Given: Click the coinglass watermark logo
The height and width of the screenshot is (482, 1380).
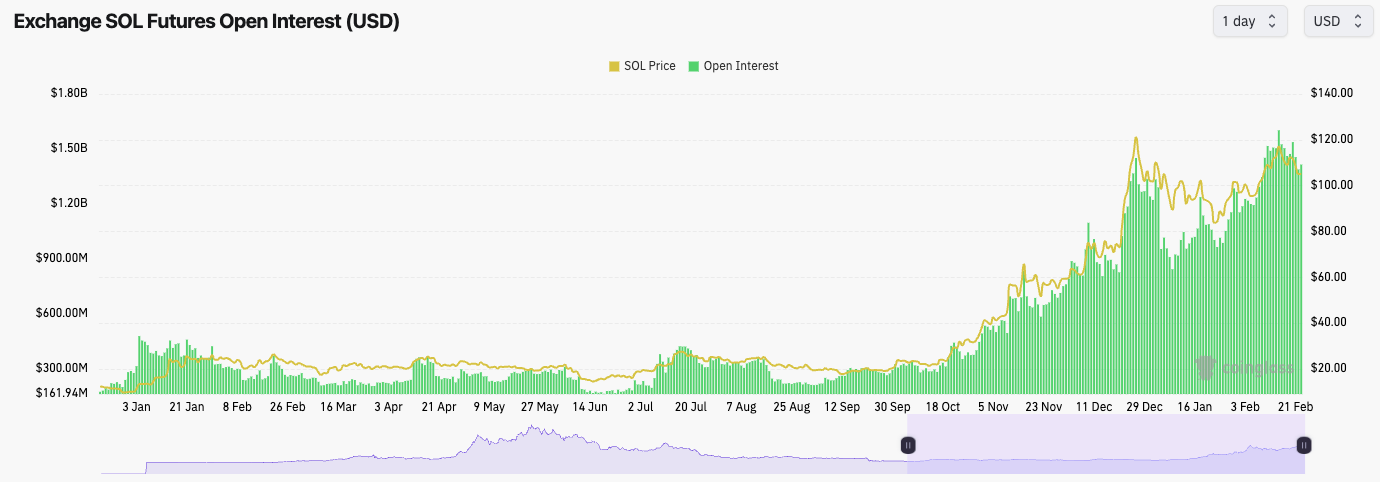Looking at the screenshot, I should pos(1243,368).
